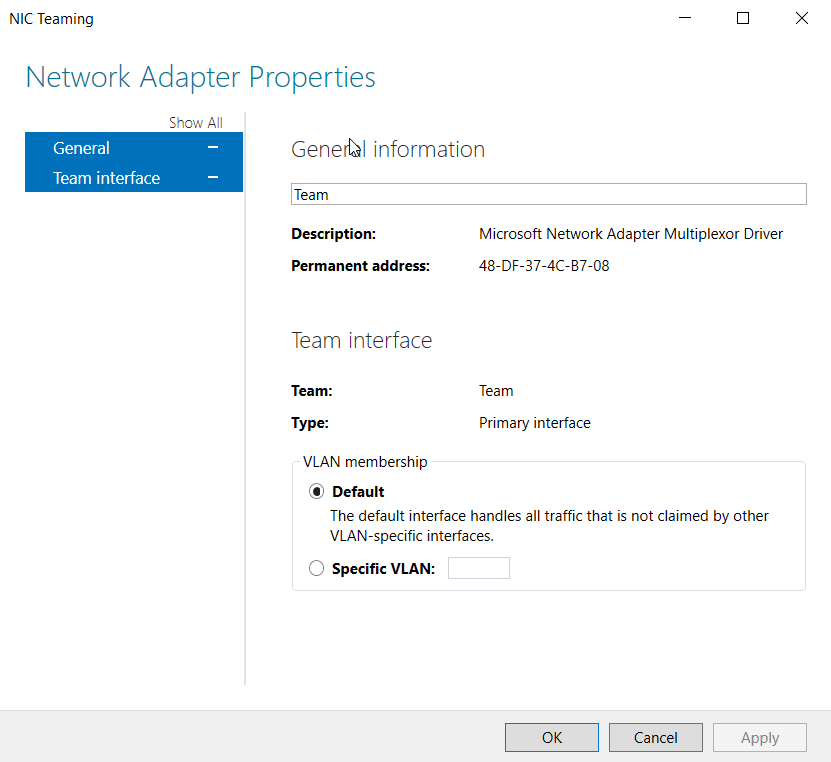Click inside the team name text field
This screenshot has height=762, width=831.
tap(548, 193)
